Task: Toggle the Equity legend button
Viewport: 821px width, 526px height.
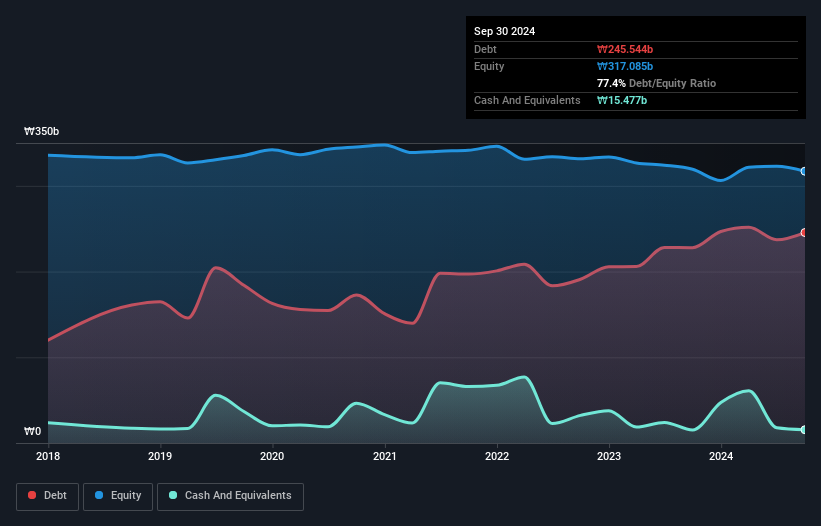Action: [x=118, y=496]
